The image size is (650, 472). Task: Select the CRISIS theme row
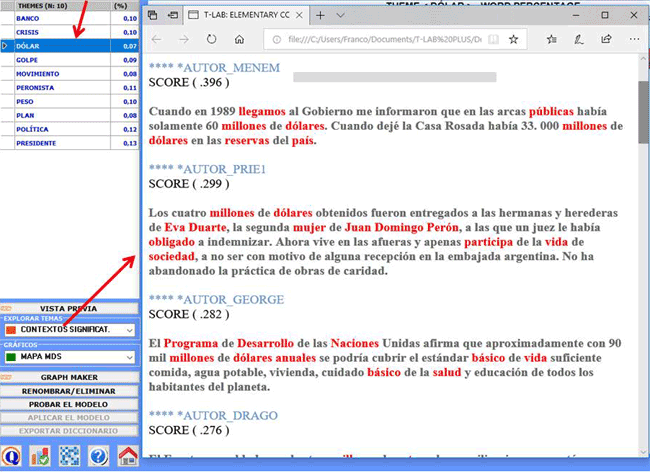69,32
